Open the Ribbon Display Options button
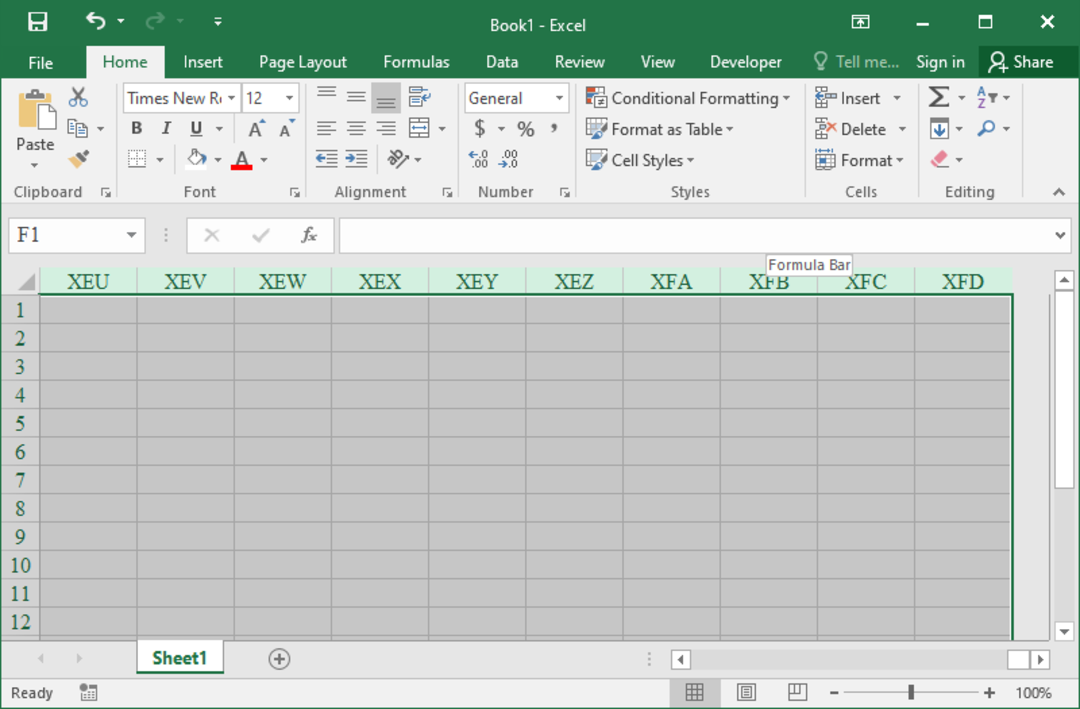The width and height of the screenshot is (1080, 709). click(x=860, y=21)
